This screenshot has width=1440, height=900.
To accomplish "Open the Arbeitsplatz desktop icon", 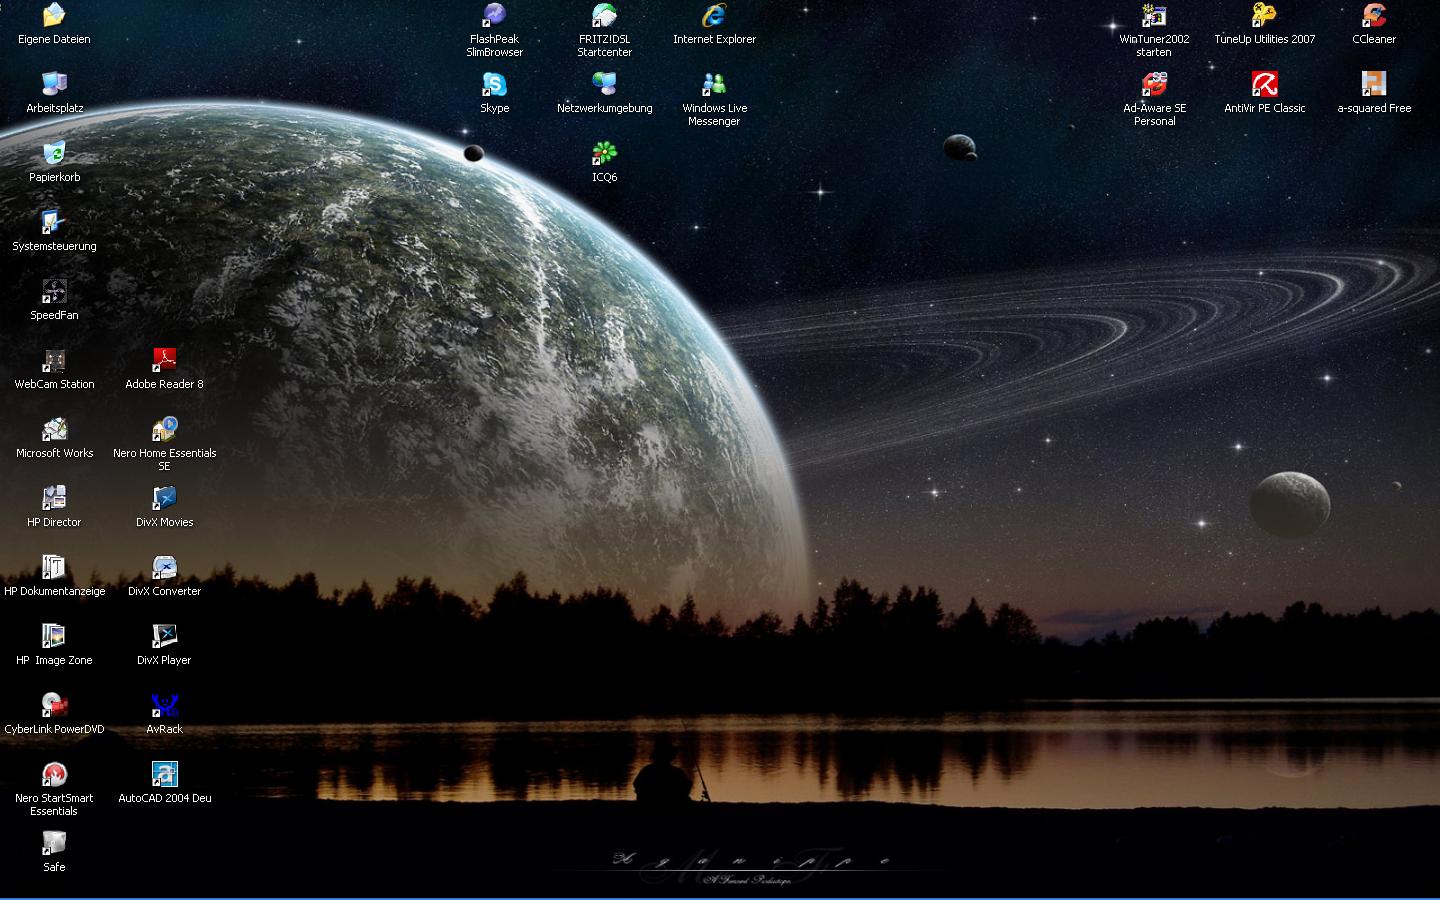I will (x=54, y=84).
